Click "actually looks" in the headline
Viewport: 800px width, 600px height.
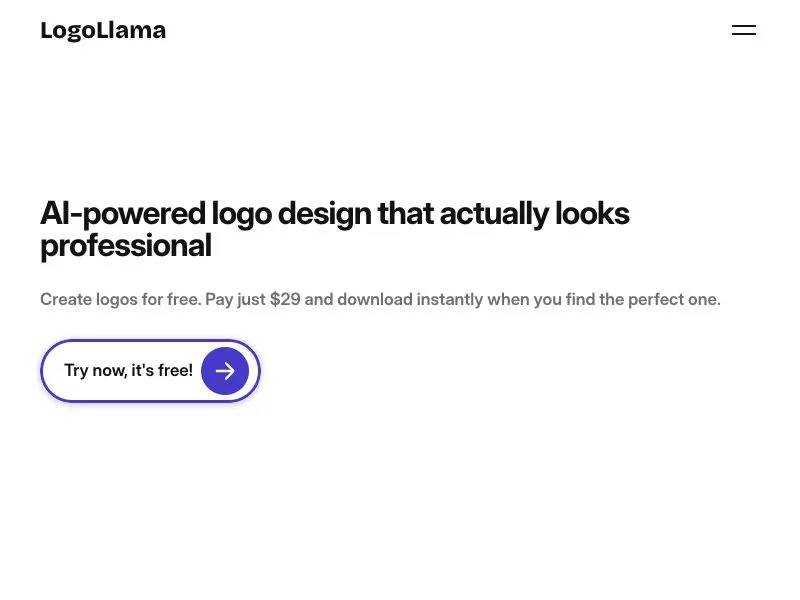[x=535, y=213]
